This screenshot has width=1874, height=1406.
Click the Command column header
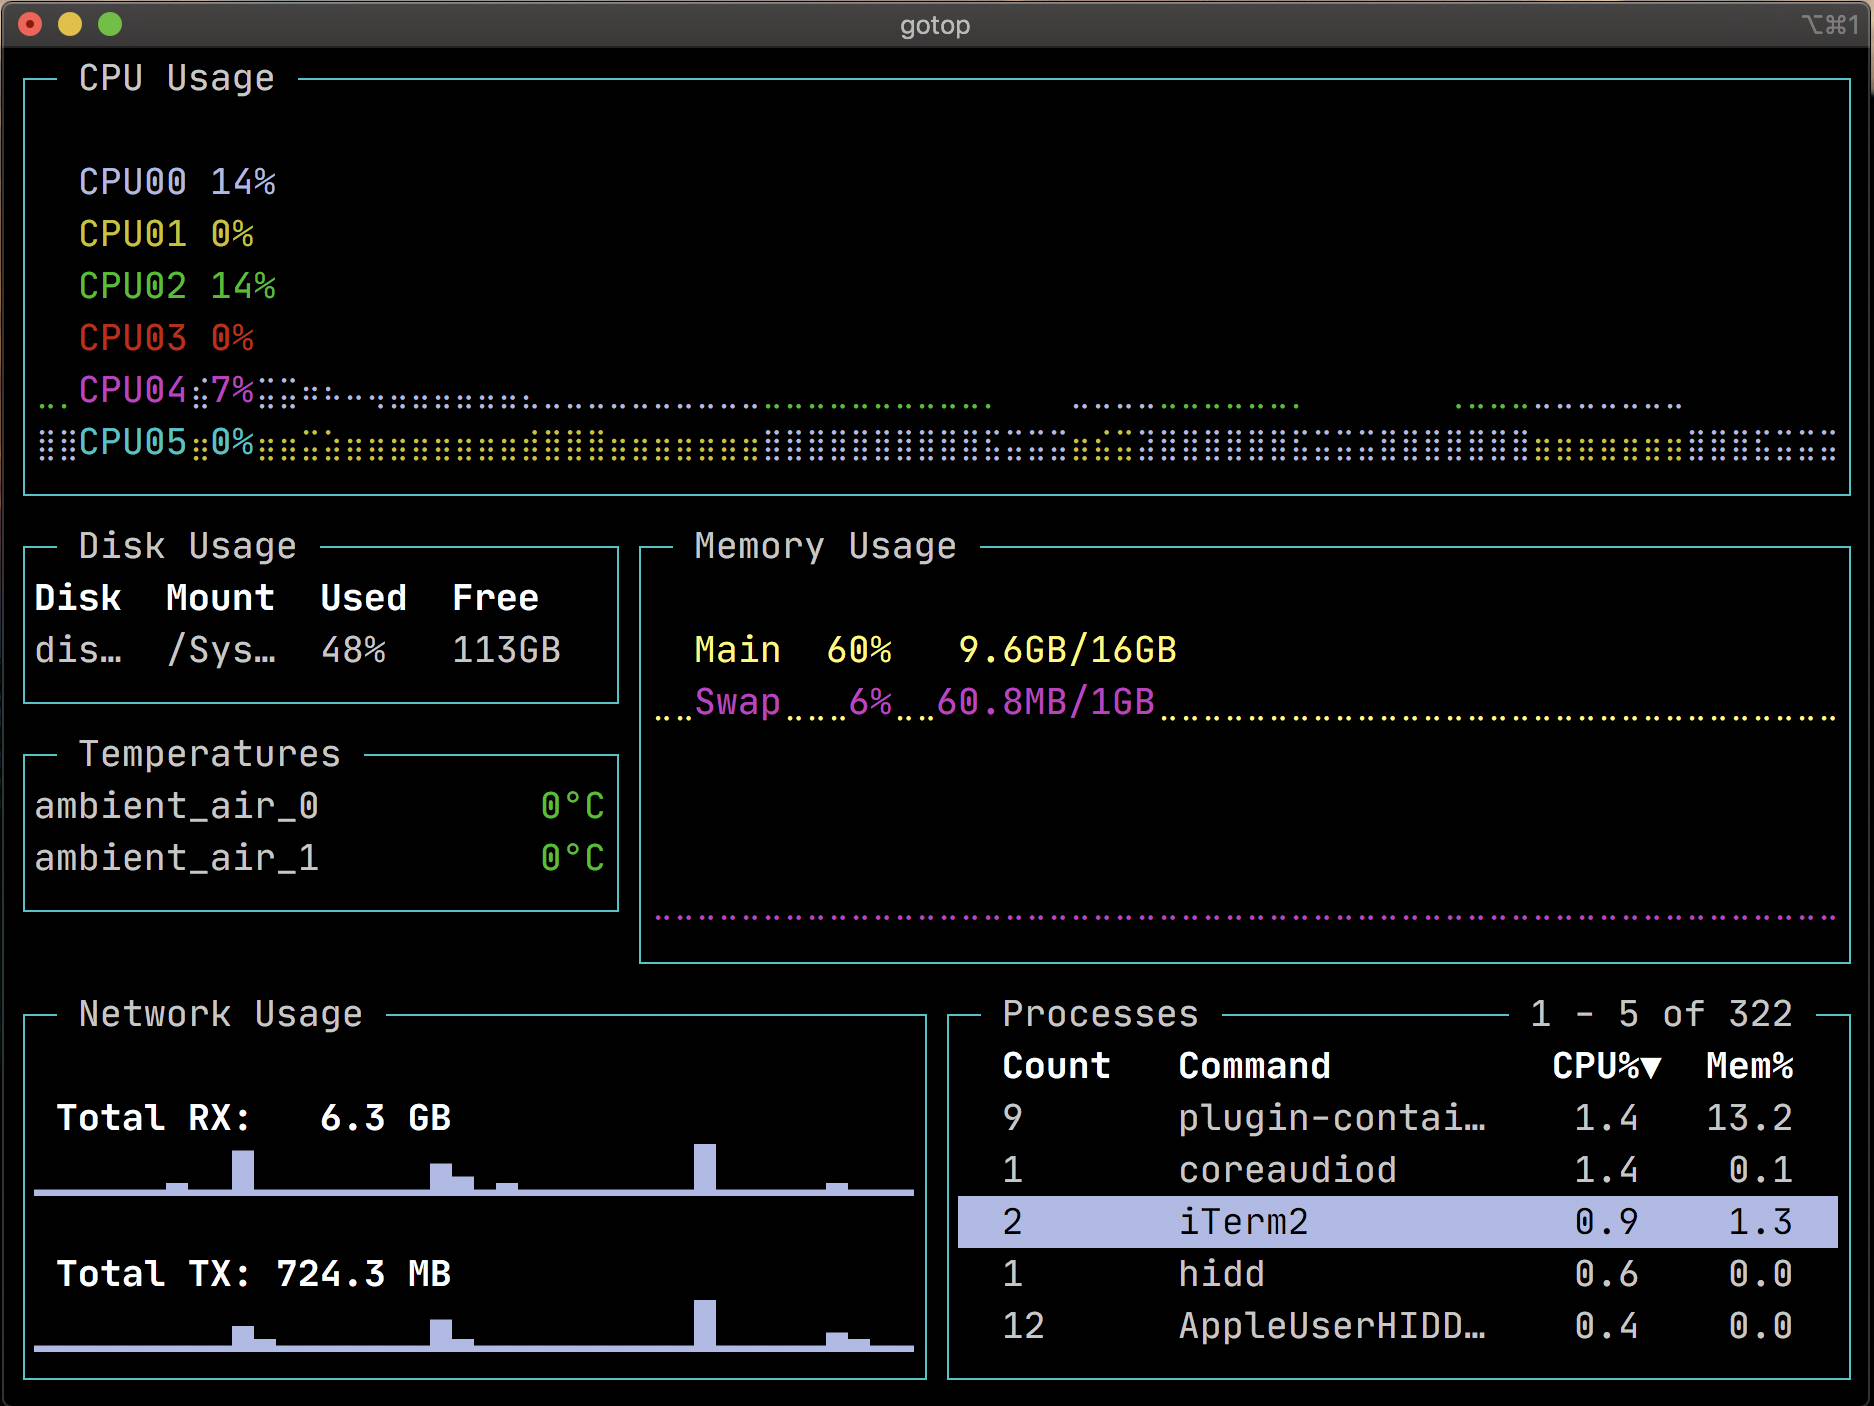click(x=1254, y=1066)
